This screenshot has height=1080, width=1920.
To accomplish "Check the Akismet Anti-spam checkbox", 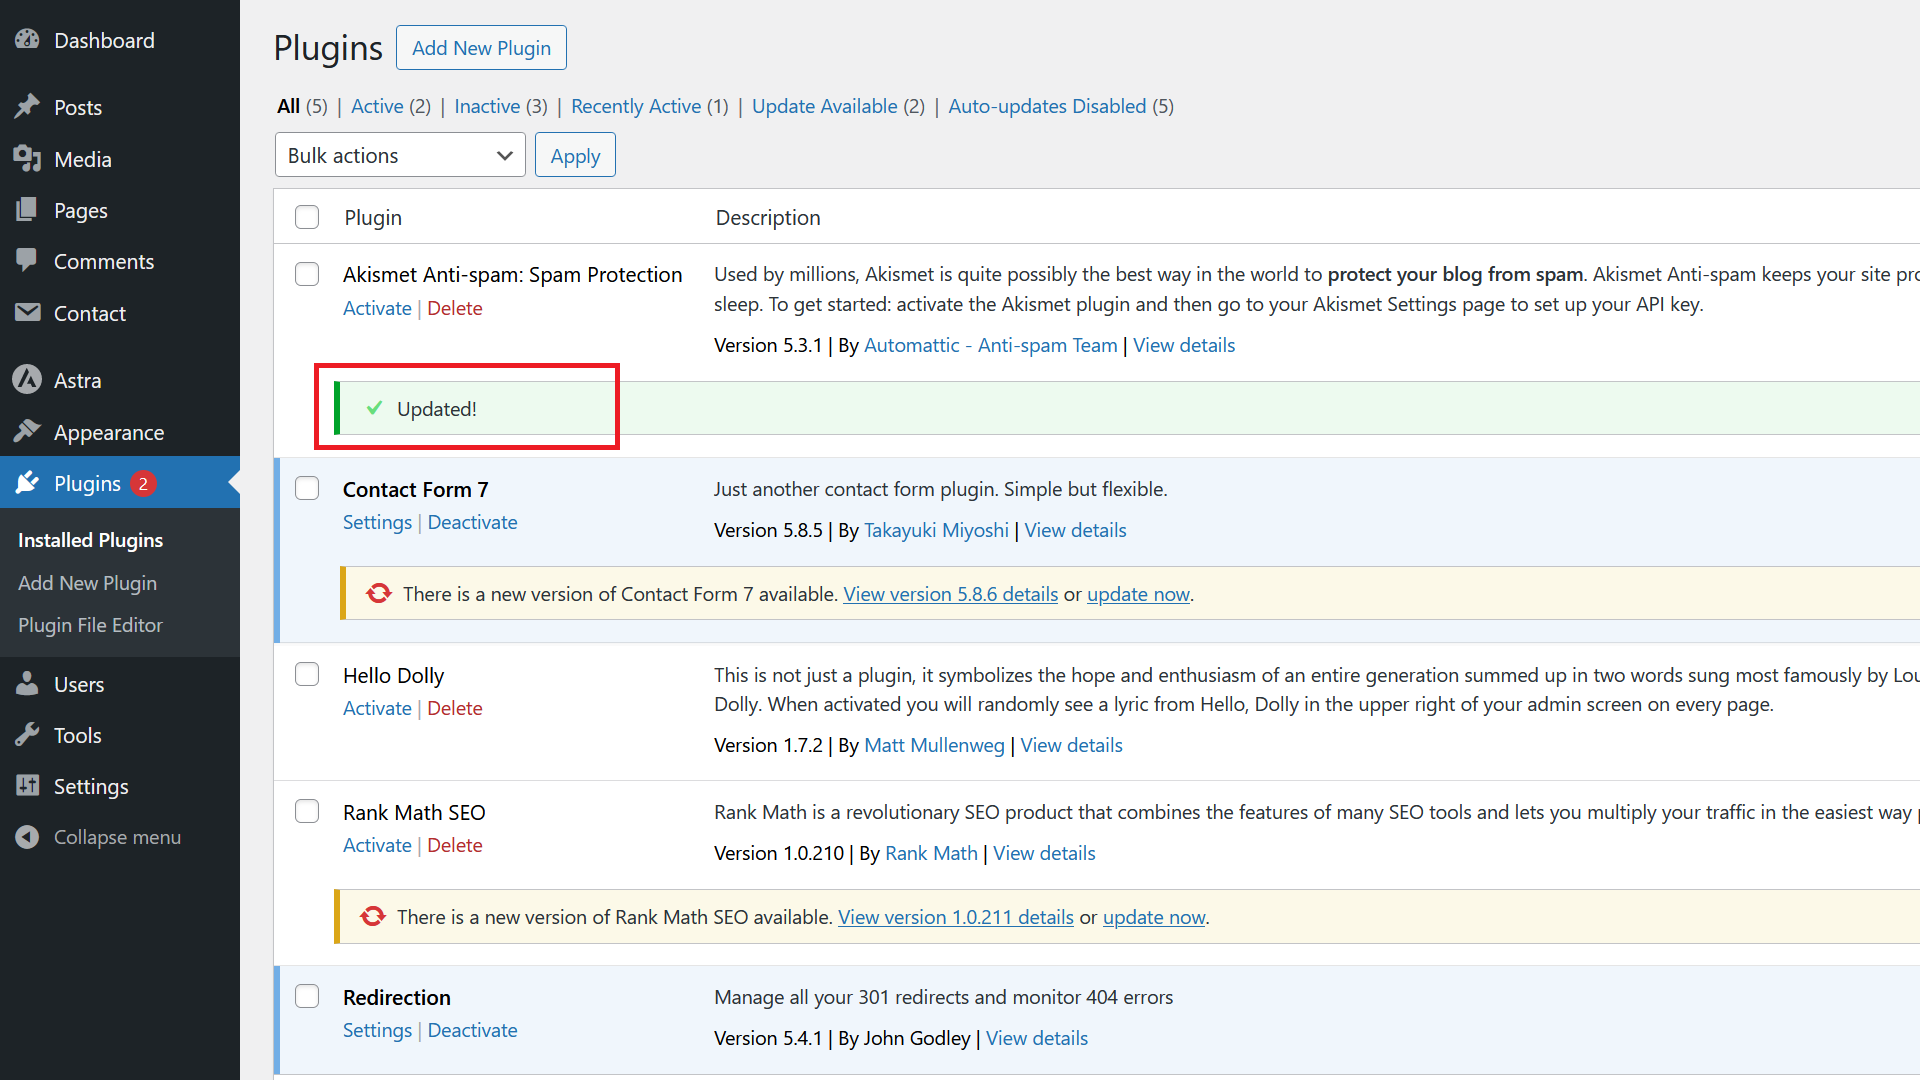I will [307, 274].
